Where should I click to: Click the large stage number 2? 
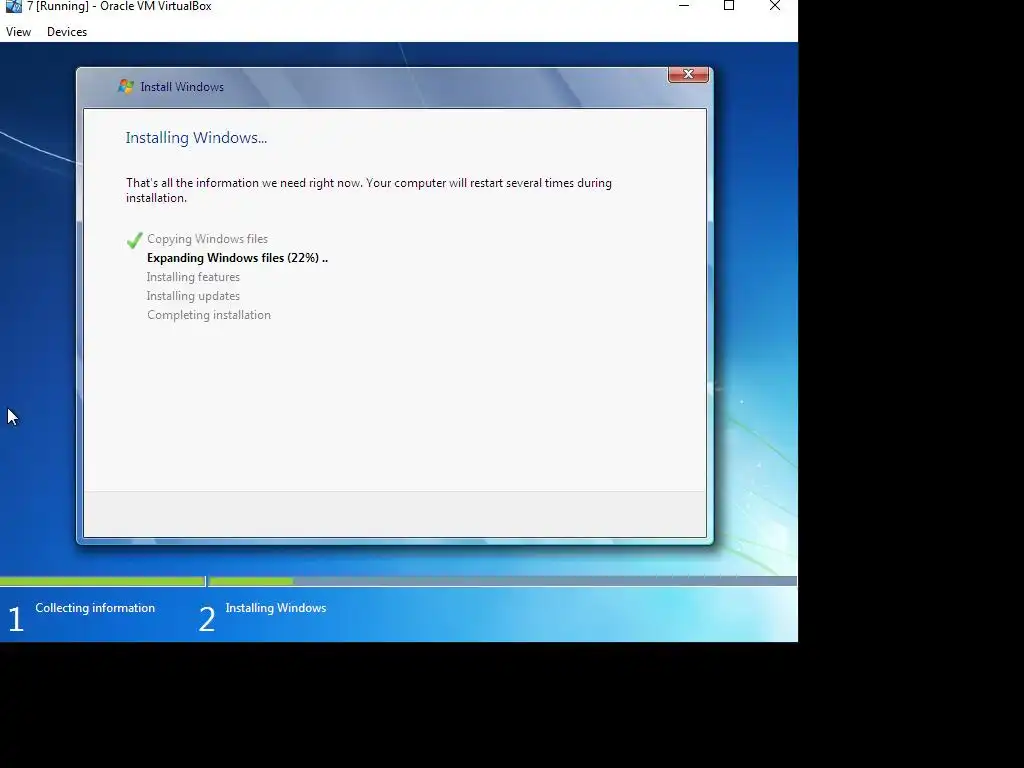pos(207,619)
